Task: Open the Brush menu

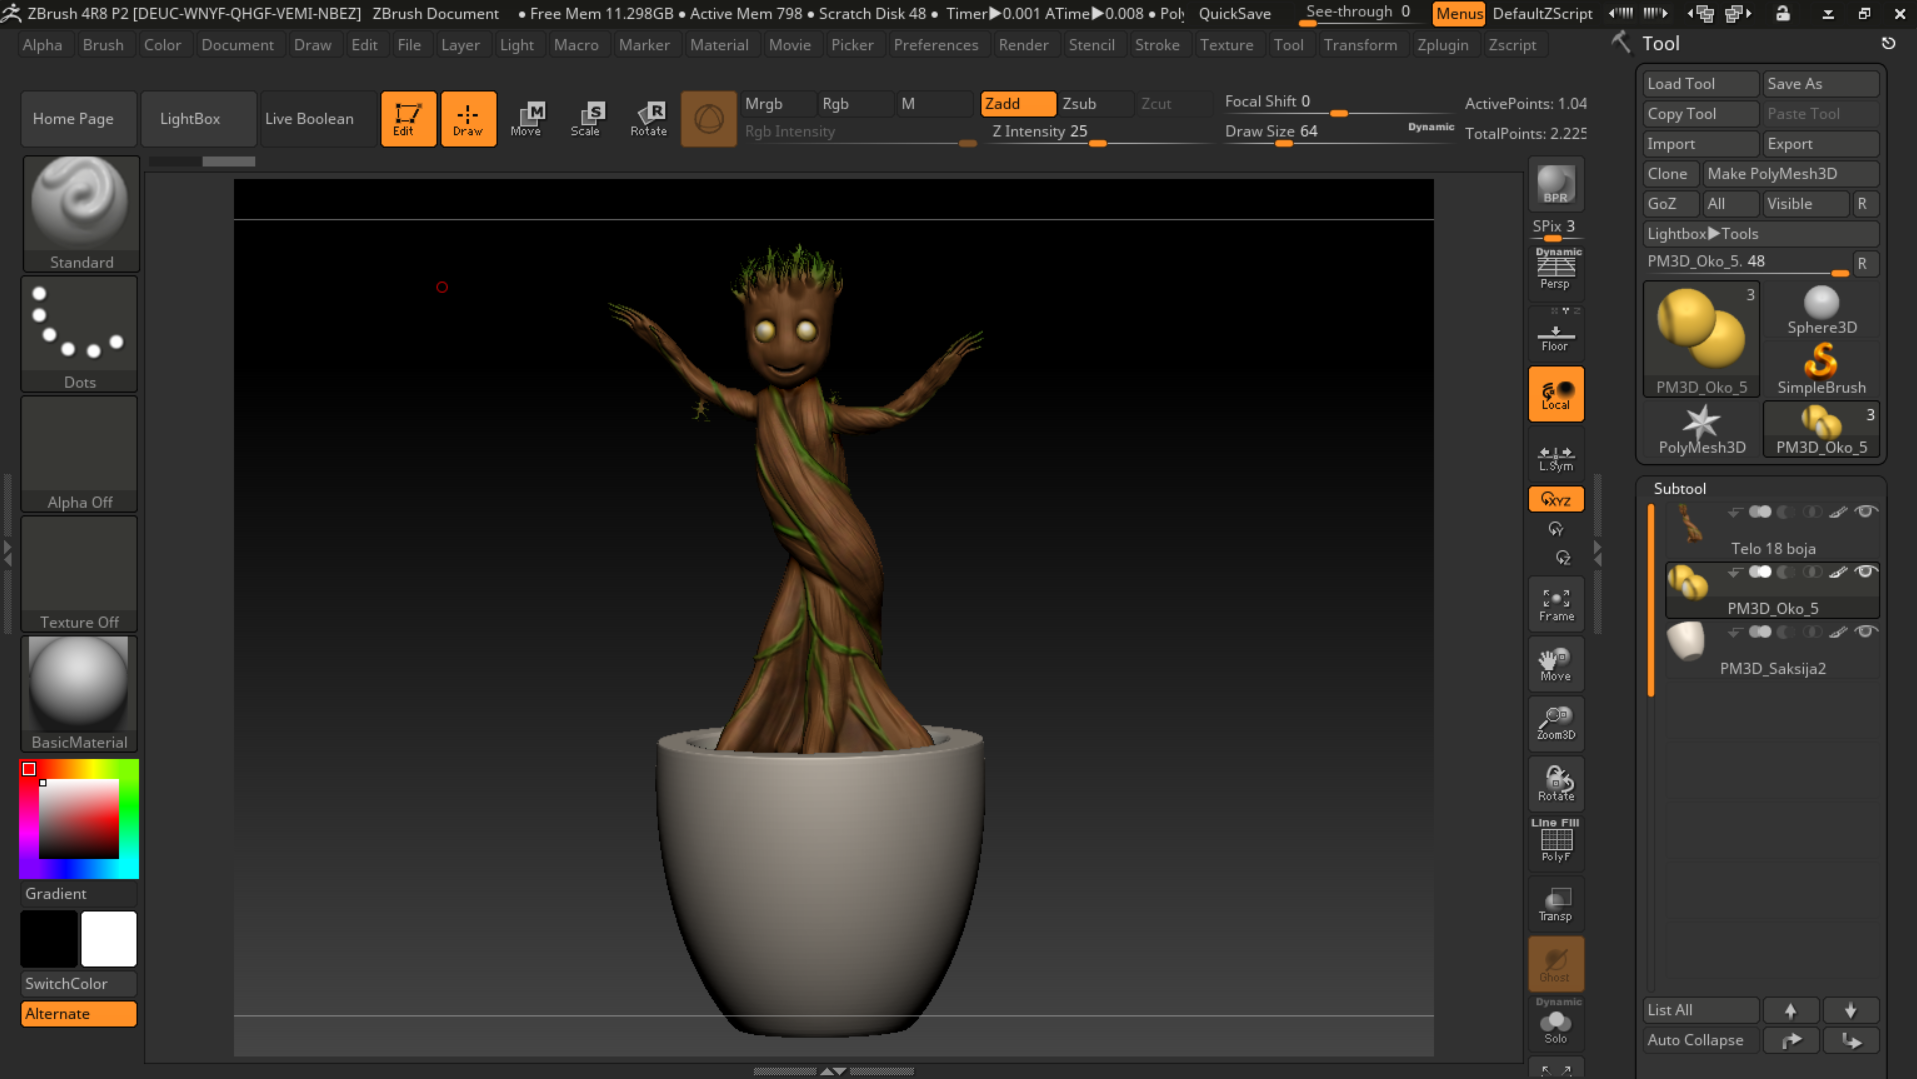Action: point(103,45)
